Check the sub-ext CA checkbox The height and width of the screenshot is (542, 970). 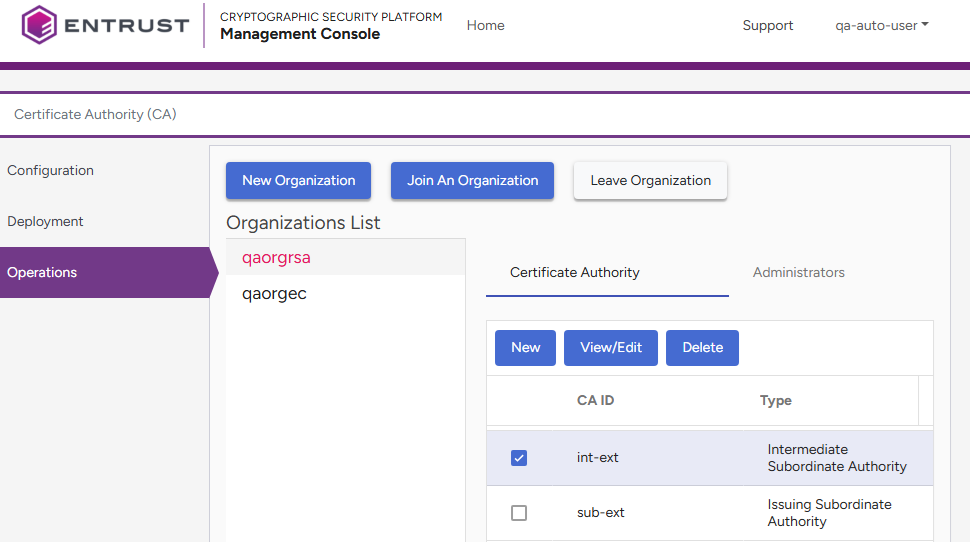[x=519, y=513]
